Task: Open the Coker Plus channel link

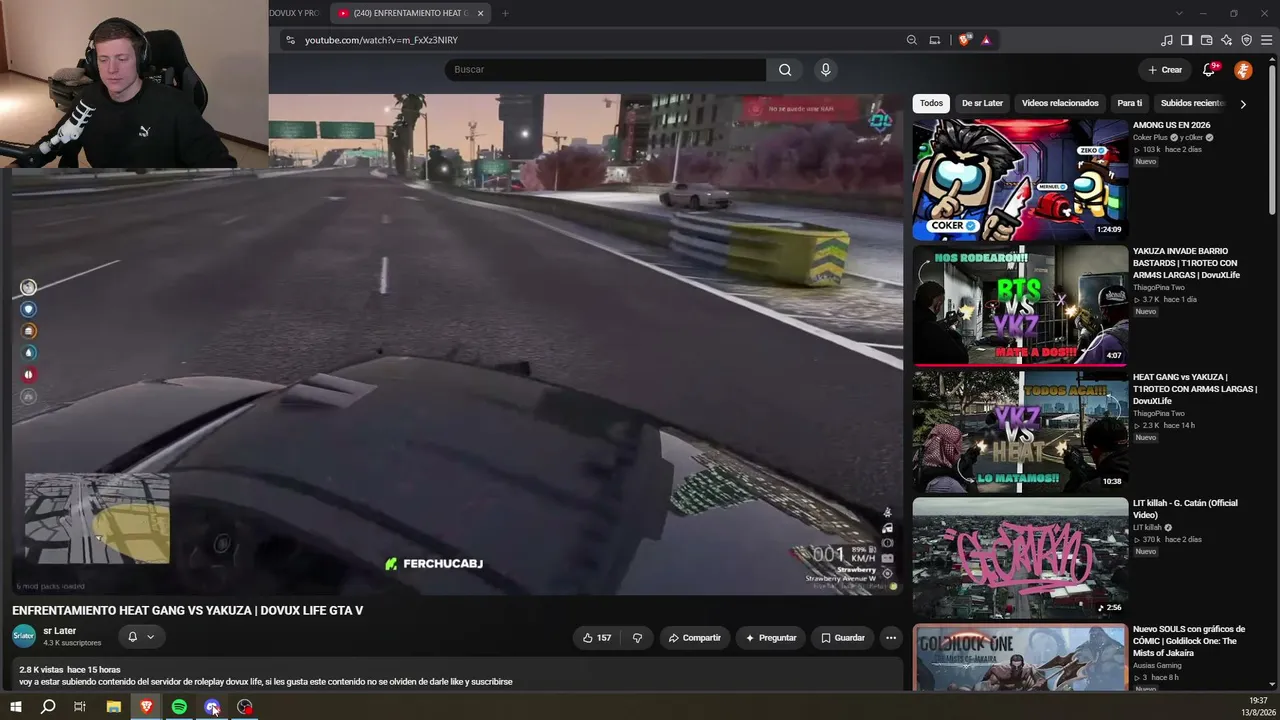Action: tap(1150, 137)
